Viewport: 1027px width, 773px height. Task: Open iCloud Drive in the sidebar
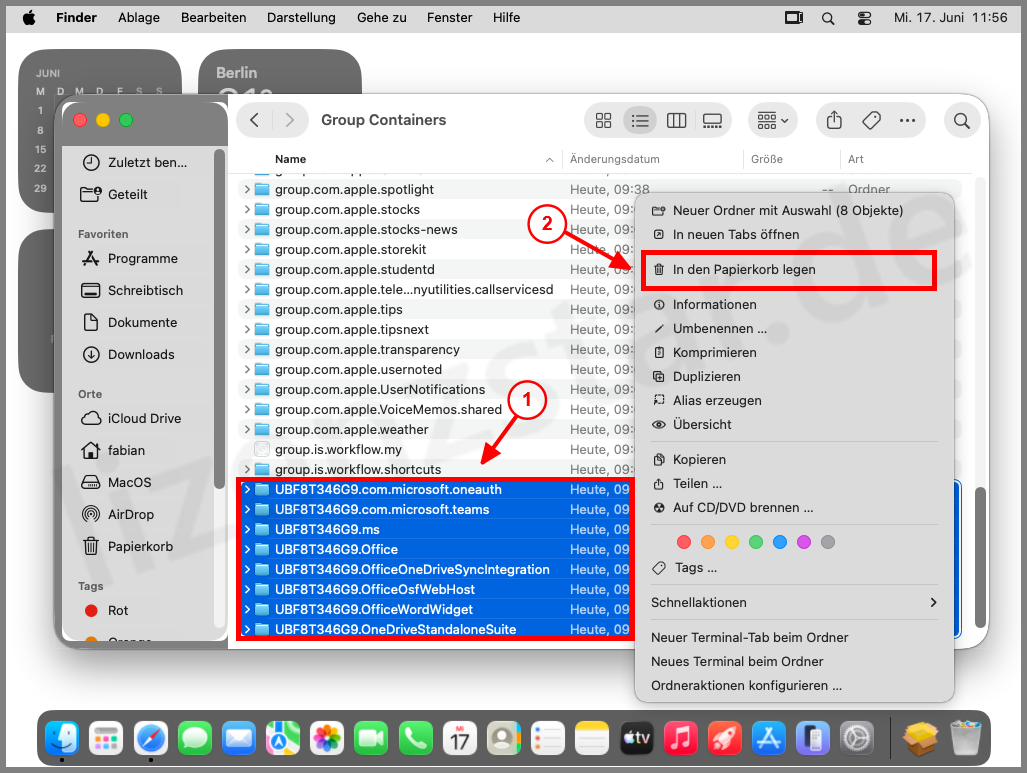[131, 419]
